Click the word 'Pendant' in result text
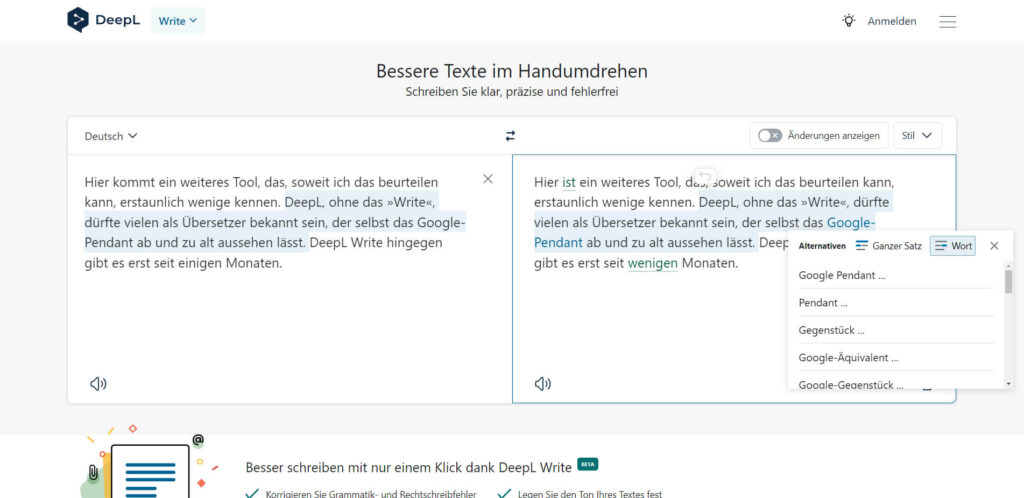Image resolution: width=1024 pixels, height=498 pixels. [558, 243]
